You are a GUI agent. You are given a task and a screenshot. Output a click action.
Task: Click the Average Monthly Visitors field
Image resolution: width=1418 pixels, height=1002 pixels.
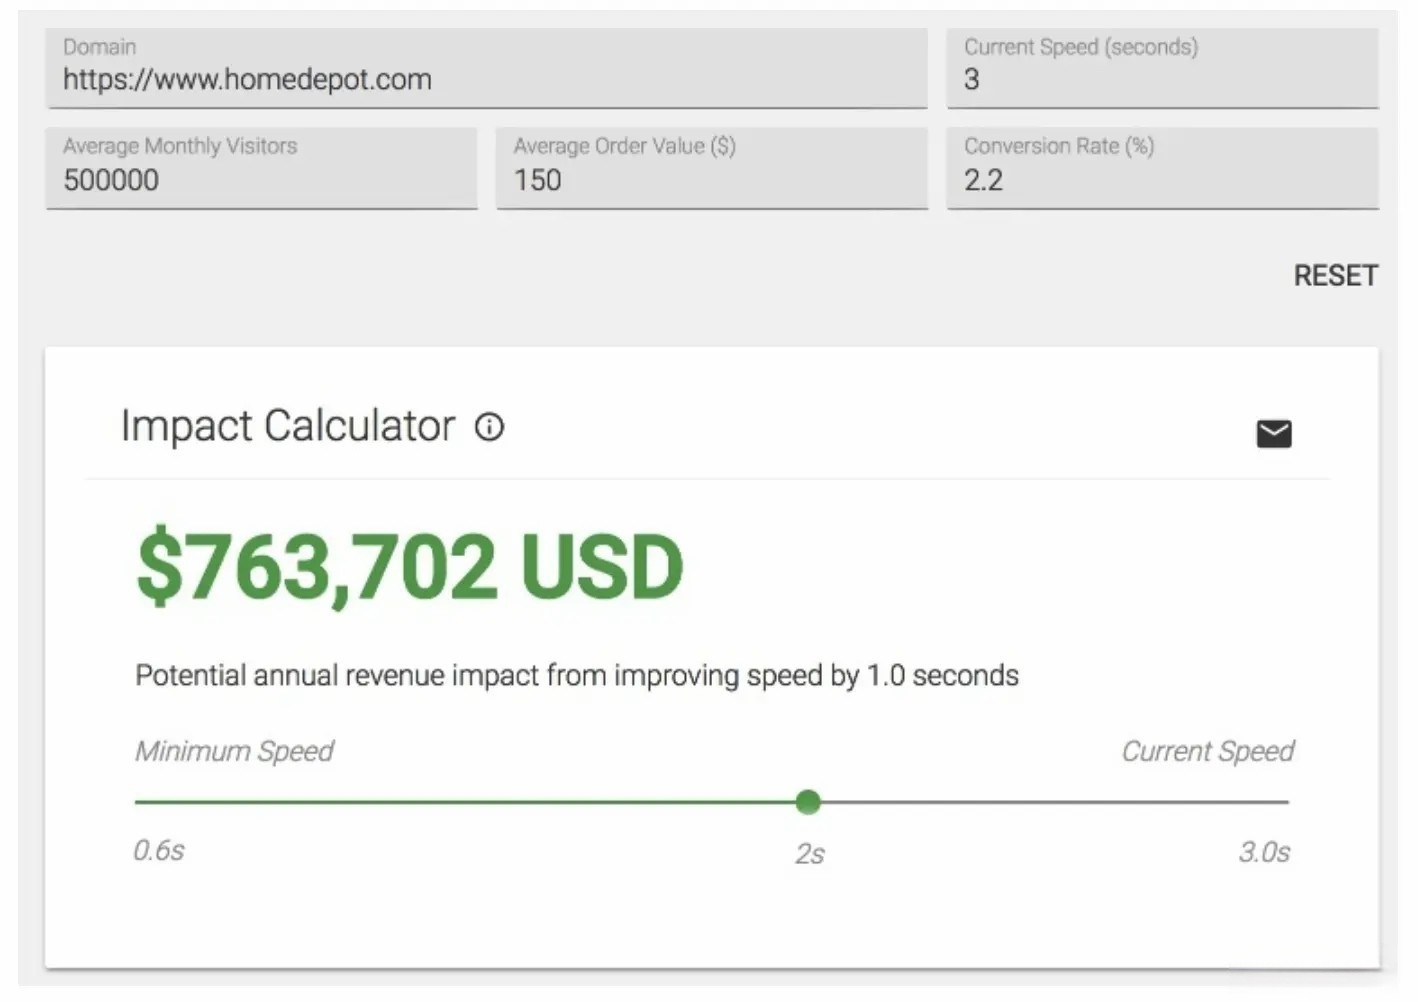261,180
